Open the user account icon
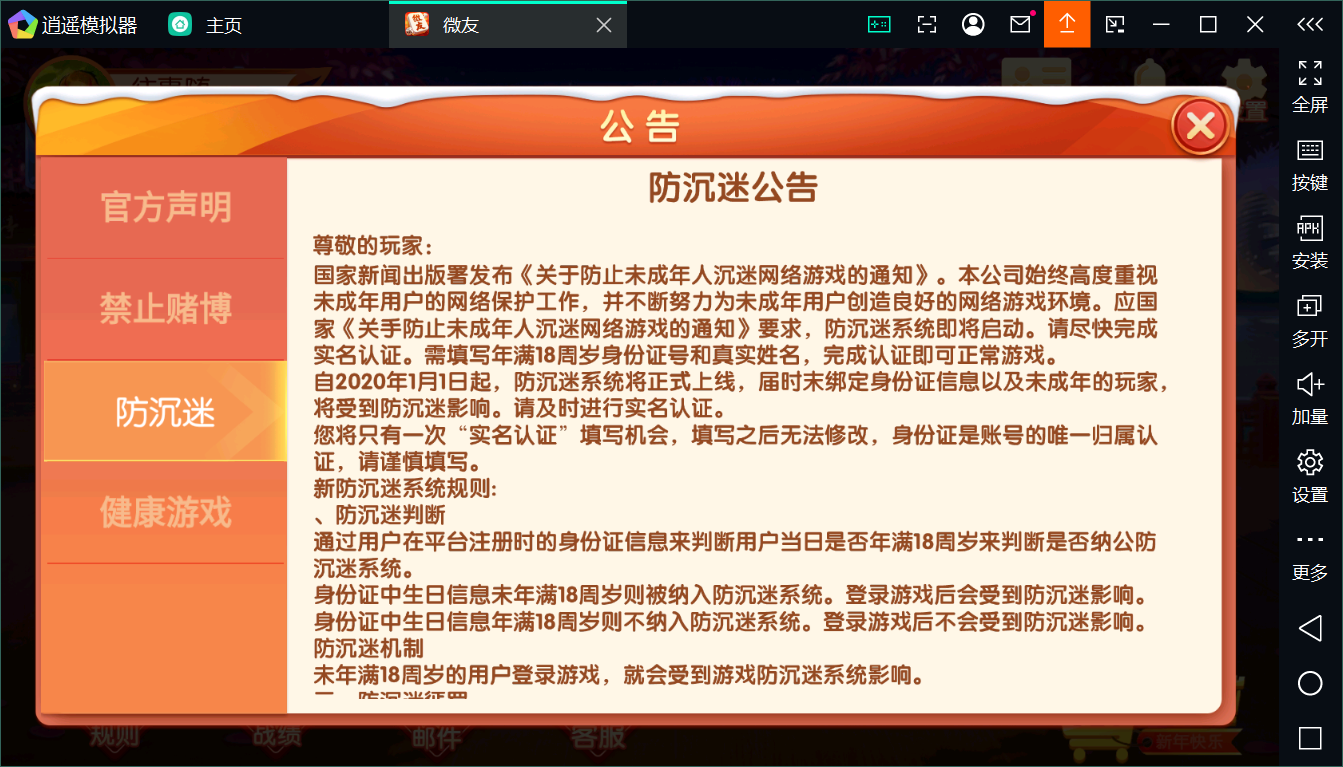 pyautogui.click(x=973, y=23)
